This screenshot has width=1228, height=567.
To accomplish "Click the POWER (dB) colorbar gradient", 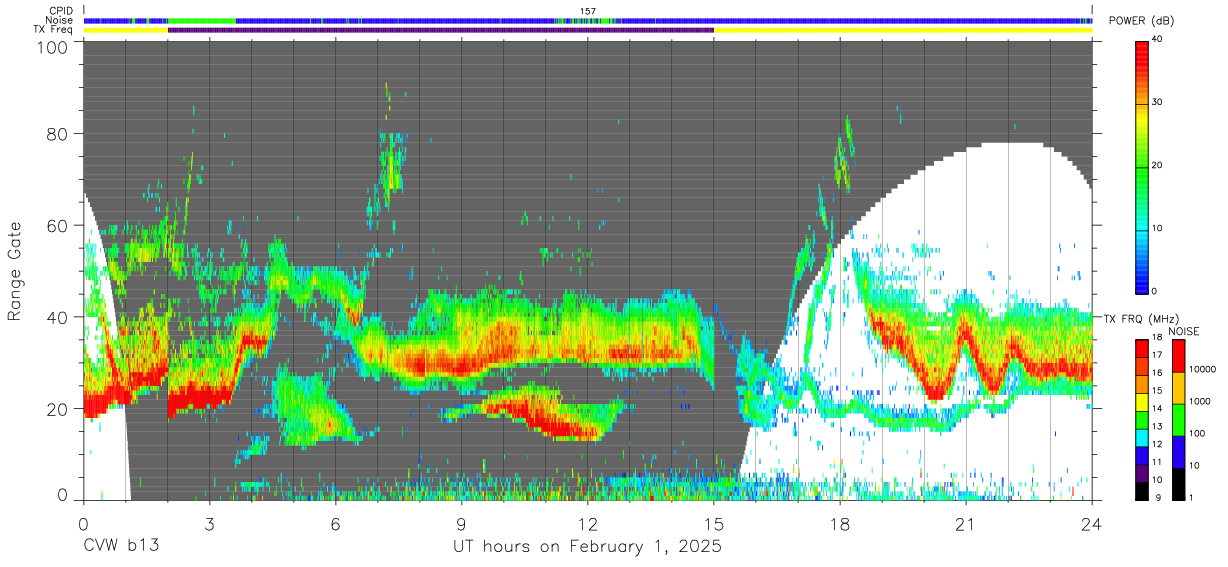I will (1143, 166).
